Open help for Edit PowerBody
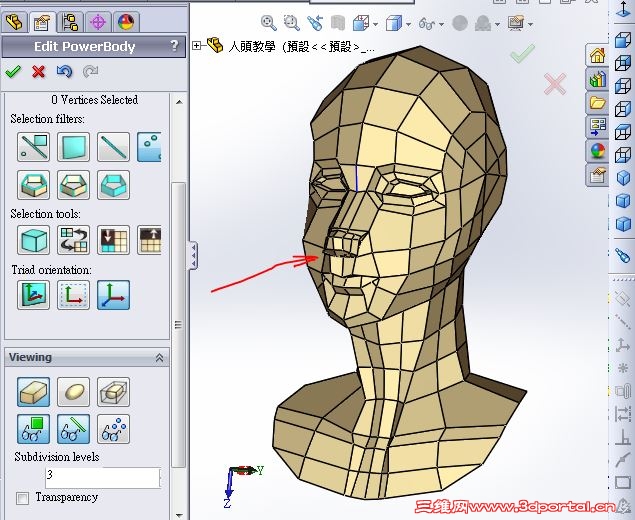 (174, 45)
